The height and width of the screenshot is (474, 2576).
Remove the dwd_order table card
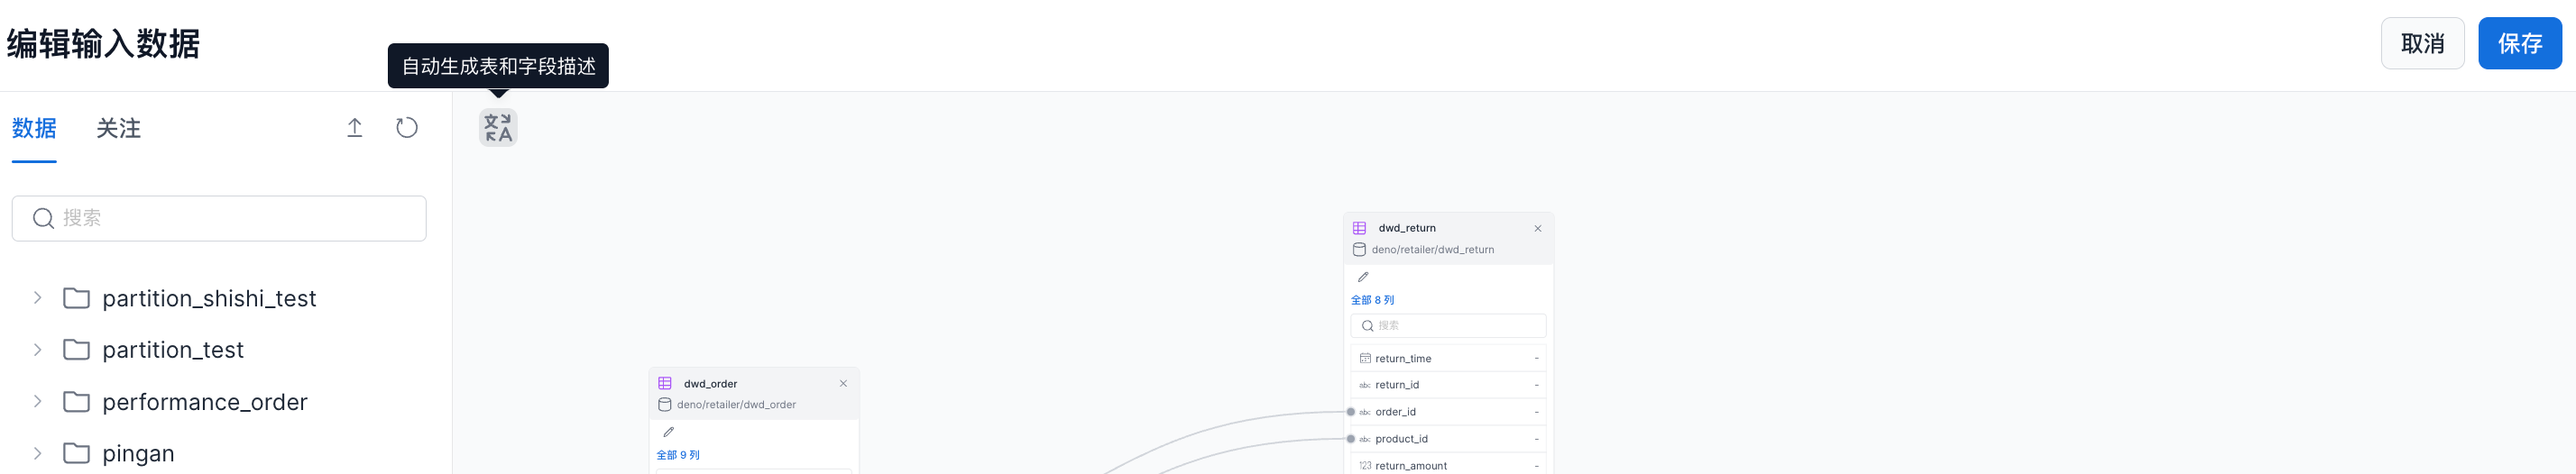click(843, 384)
